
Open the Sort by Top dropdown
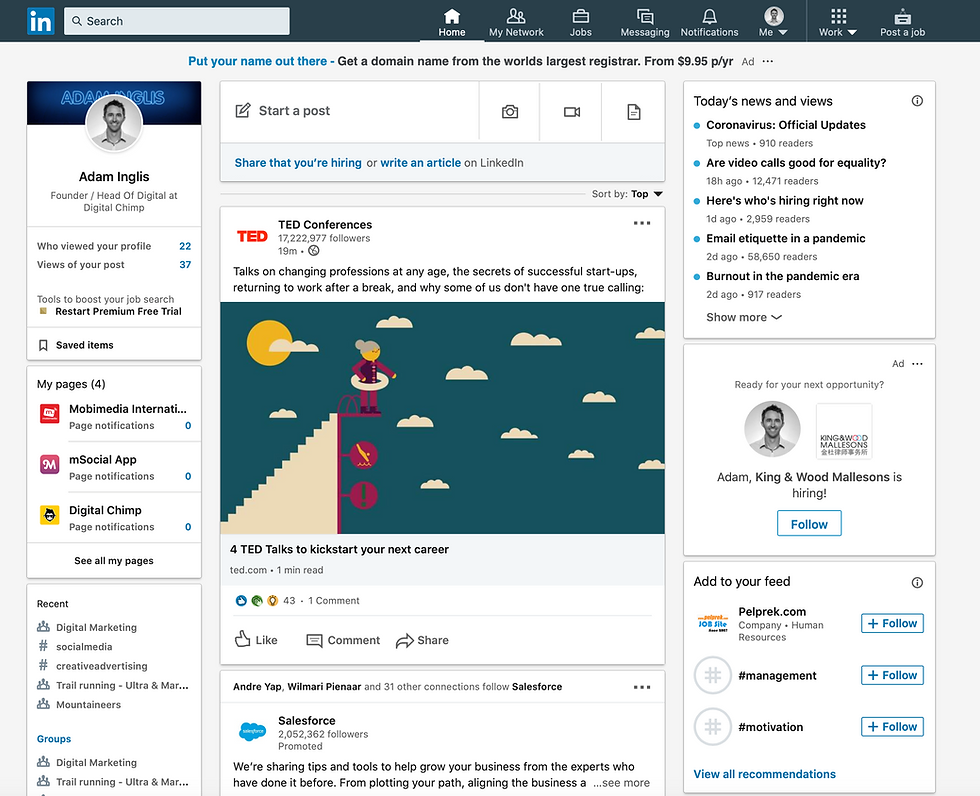pyautogui.click(x=647, y=194)
